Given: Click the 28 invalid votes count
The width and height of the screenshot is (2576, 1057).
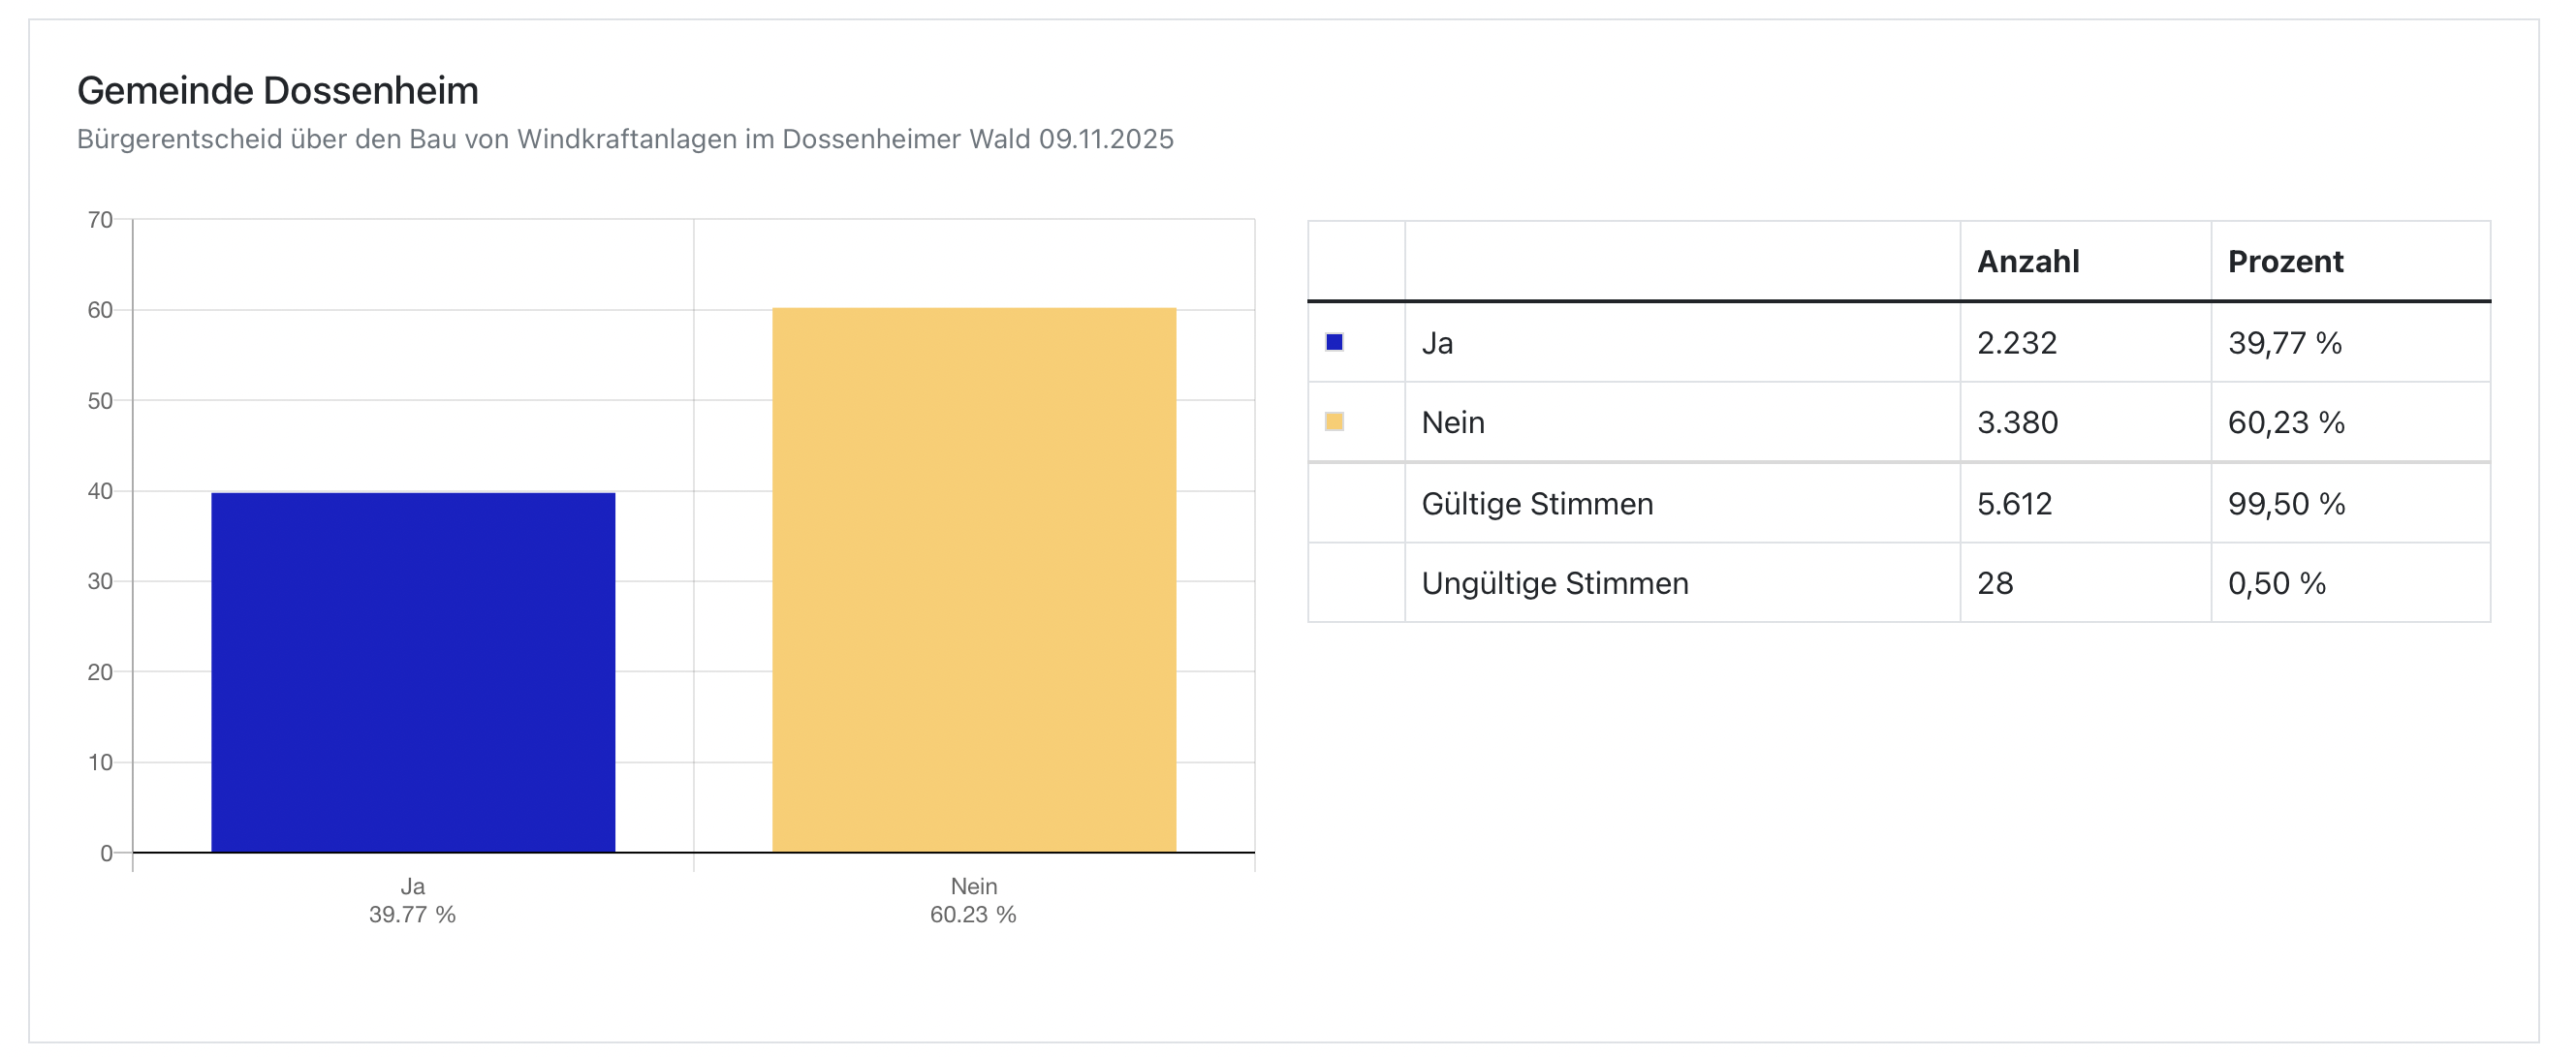Looking at the screenshot, I should (1995, 583).
